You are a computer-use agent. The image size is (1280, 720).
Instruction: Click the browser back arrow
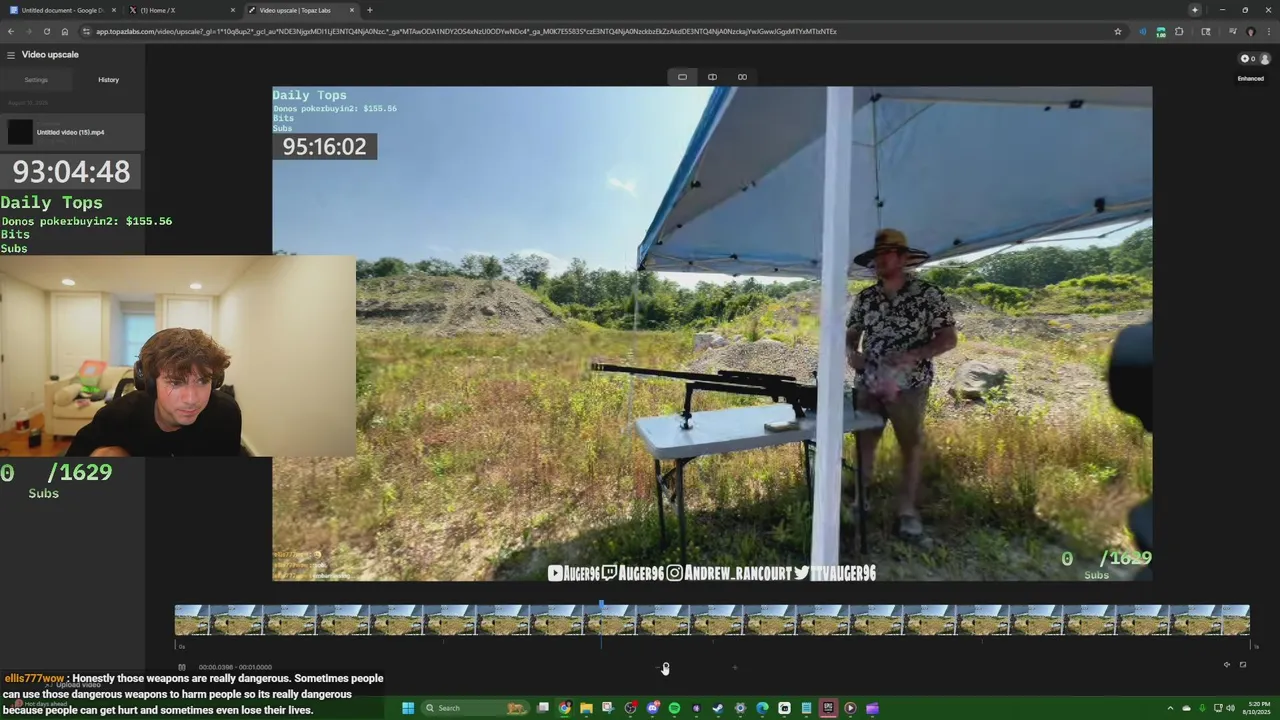11,31
